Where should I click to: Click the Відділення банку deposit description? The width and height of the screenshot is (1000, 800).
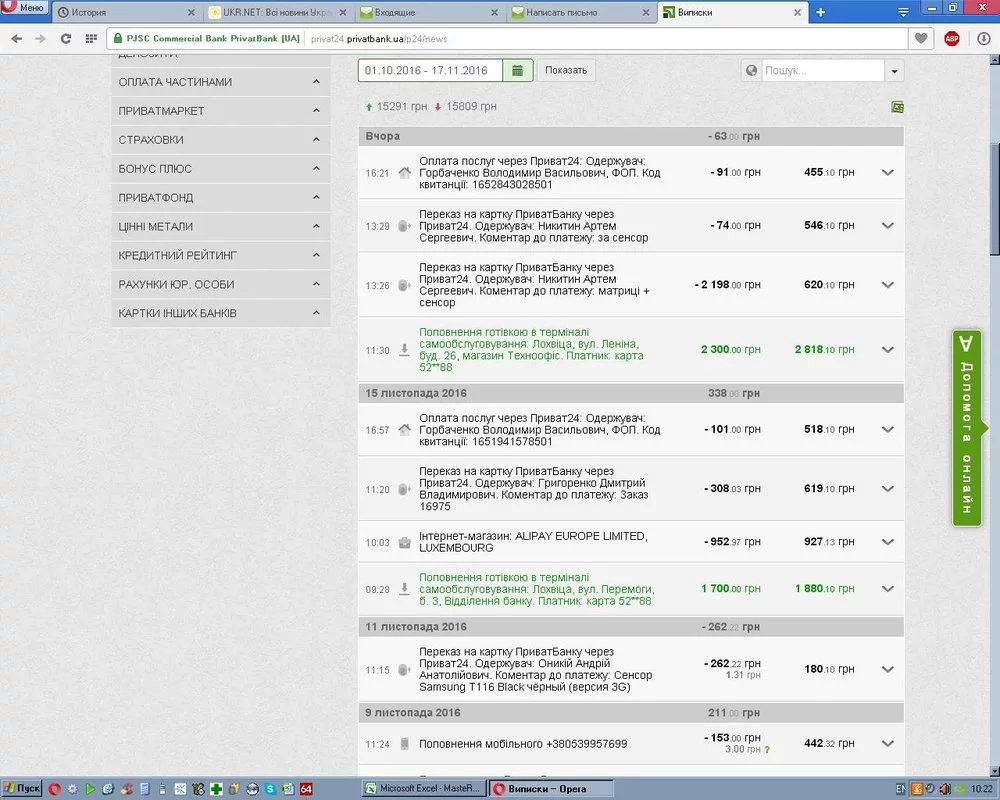point(536,589)
